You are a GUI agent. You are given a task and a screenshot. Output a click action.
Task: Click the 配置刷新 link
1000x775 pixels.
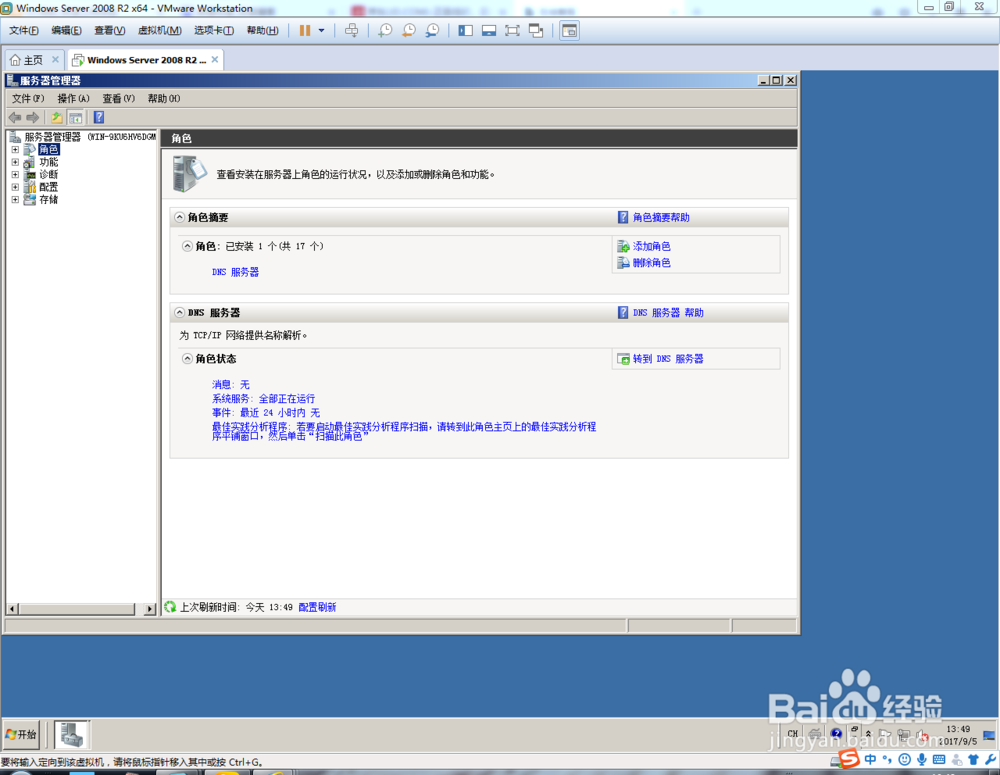coord(317,607)
